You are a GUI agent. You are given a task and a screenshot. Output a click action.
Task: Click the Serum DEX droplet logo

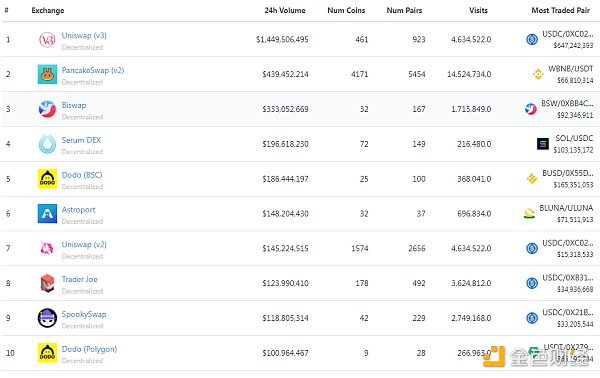tap(47, 144)
